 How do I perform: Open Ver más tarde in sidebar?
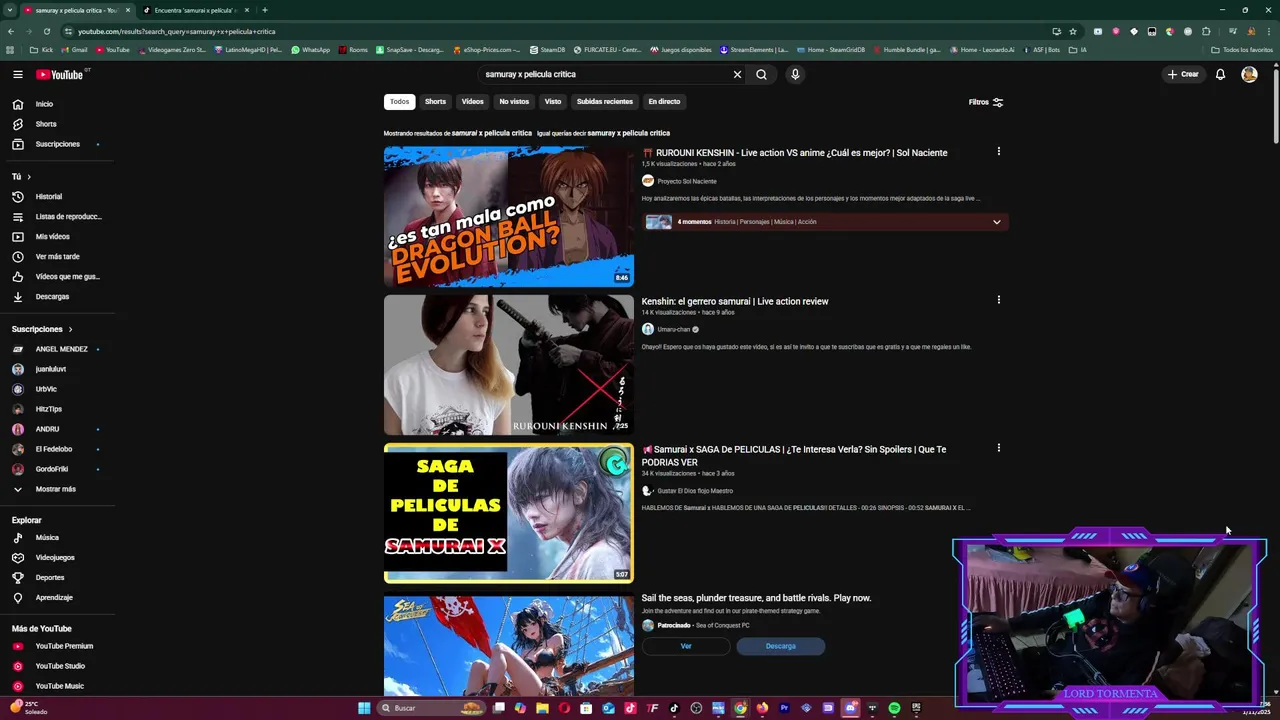pyautogui.click(x=57, y=257)
